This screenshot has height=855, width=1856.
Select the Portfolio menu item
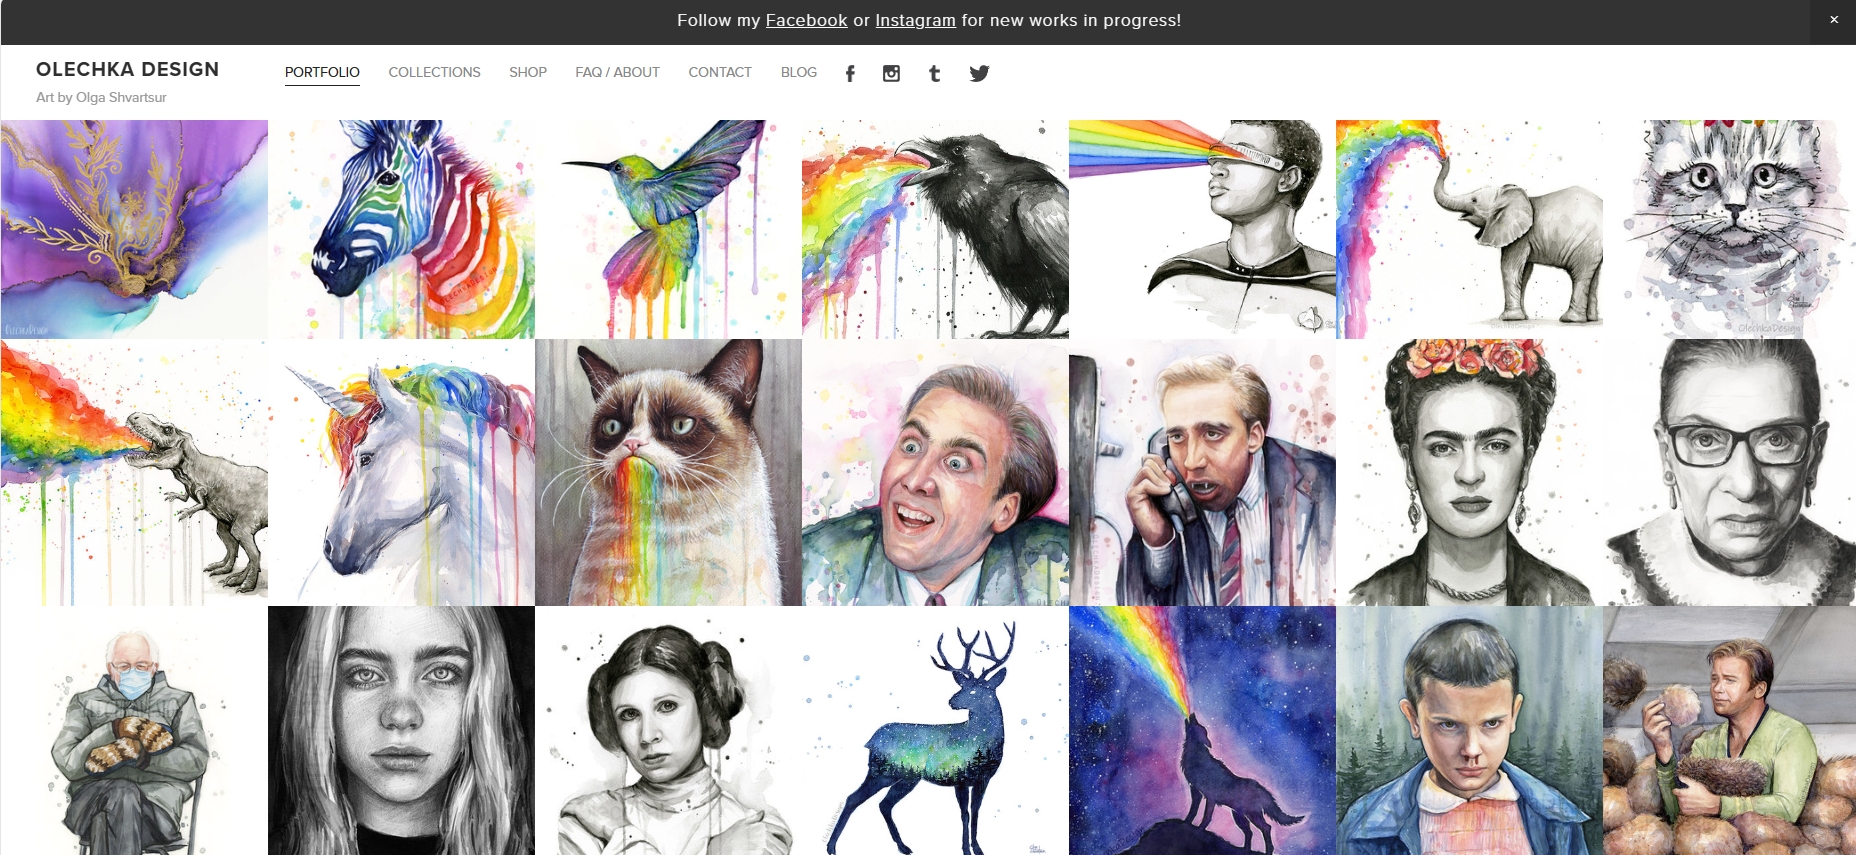(x=322, y=72)
